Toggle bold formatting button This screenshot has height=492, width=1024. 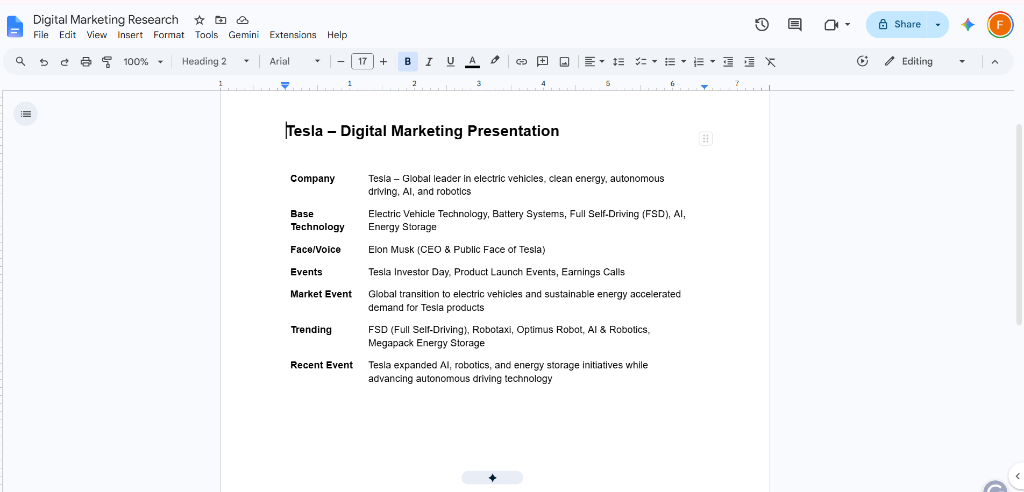point(408,61)
